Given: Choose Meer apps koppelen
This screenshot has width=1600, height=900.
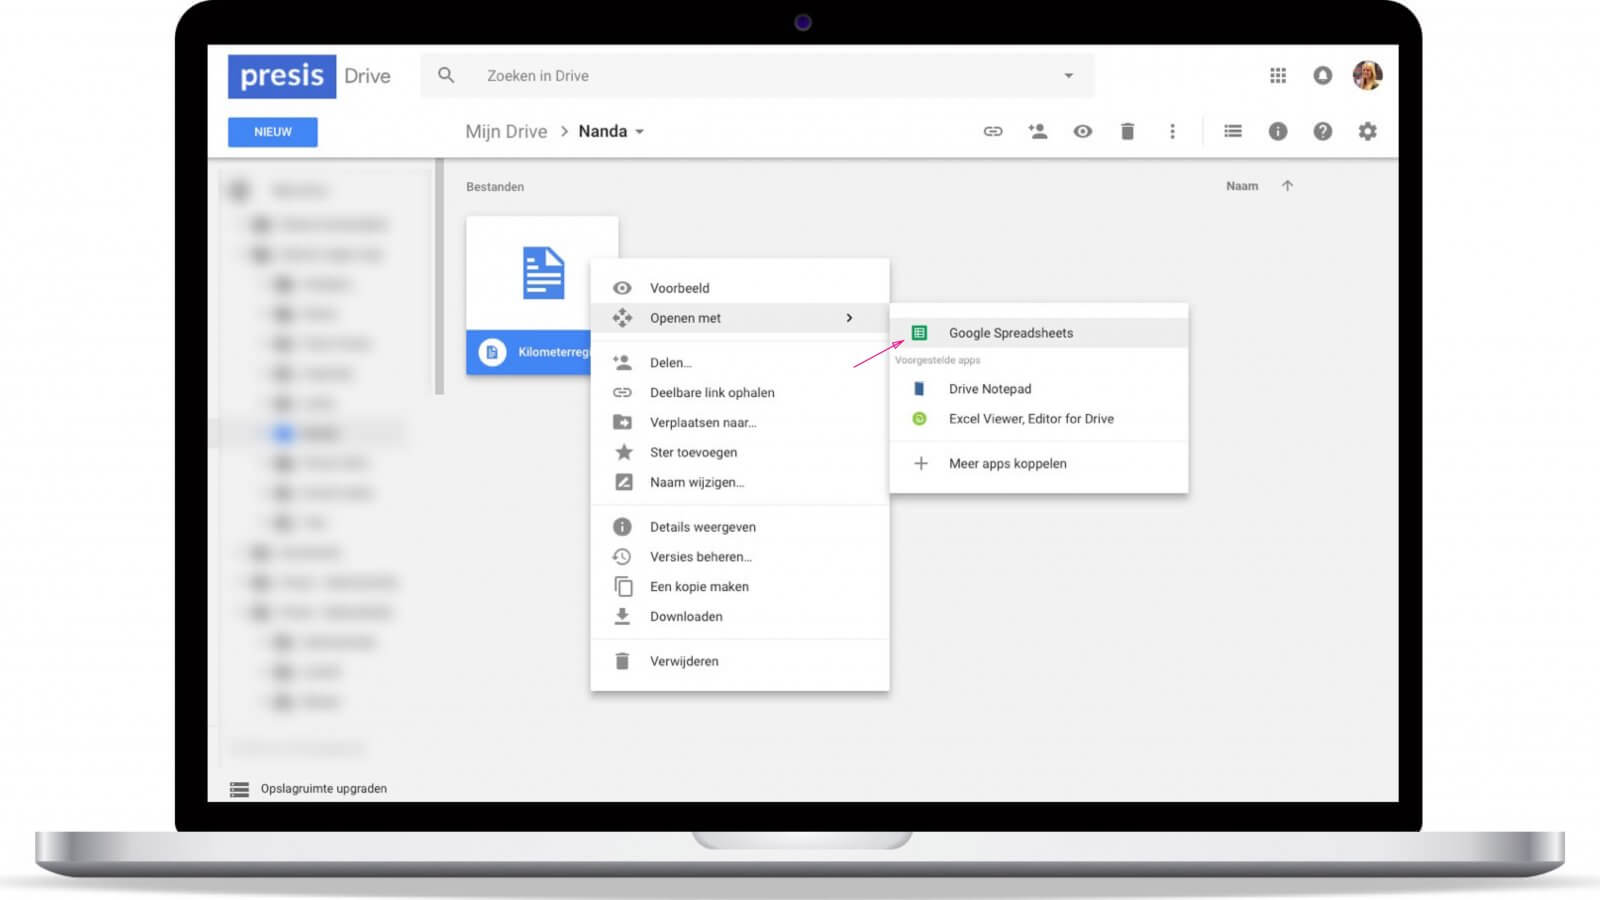Looking at the screenshot, I should tap(1039, 464).
